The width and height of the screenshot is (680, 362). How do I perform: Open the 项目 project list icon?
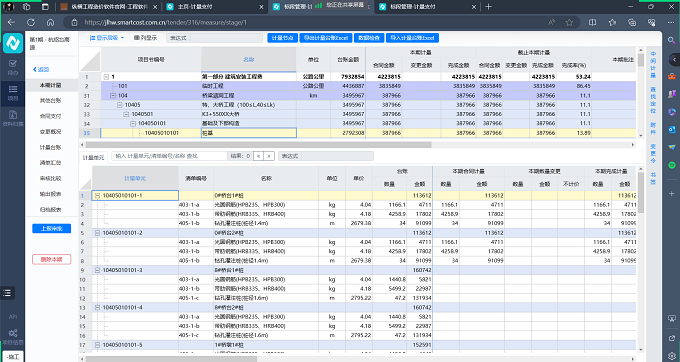13,89
